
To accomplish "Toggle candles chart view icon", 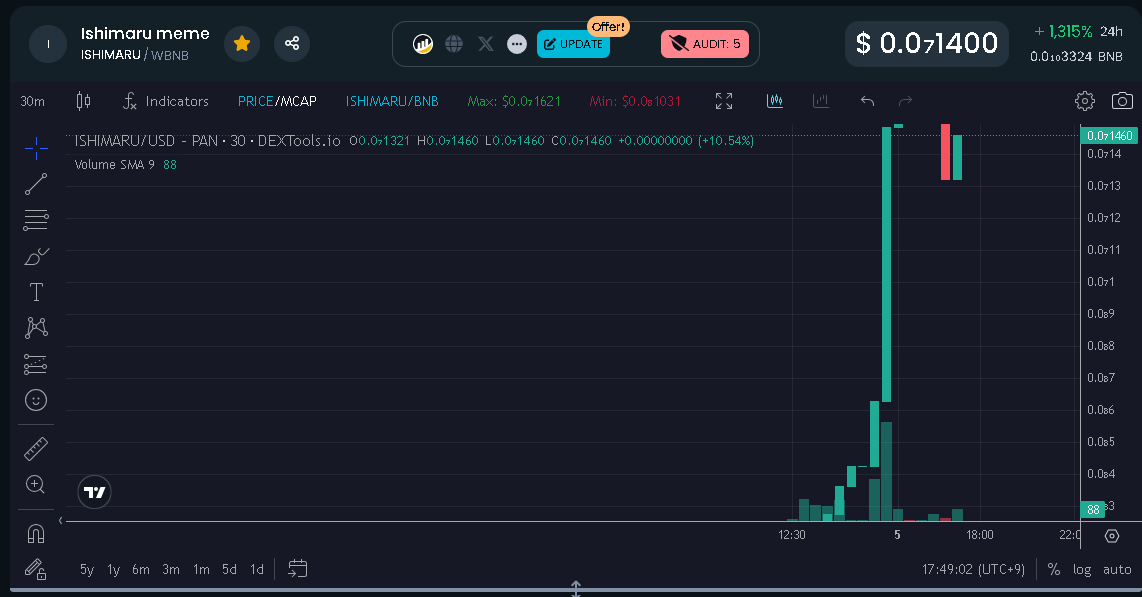I will point(775,101).
